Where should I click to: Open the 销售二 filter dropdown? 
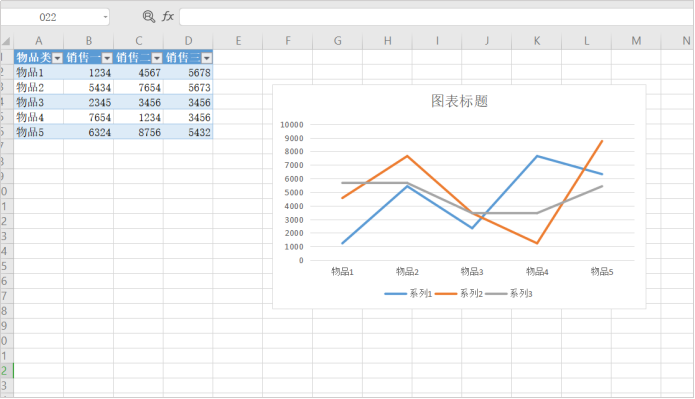tap(157, 58)
